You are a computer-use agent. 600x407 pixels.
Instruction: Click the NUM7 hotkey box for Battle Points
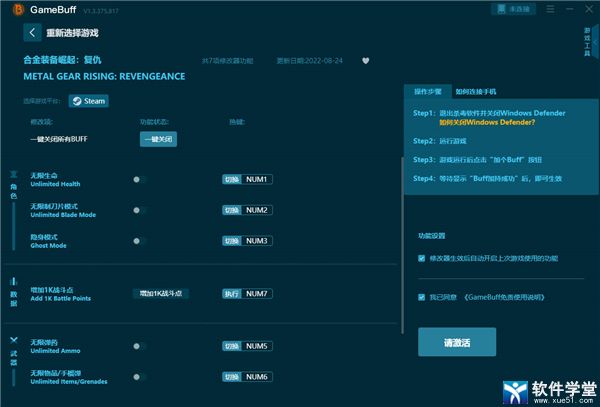tap(247, 294)
